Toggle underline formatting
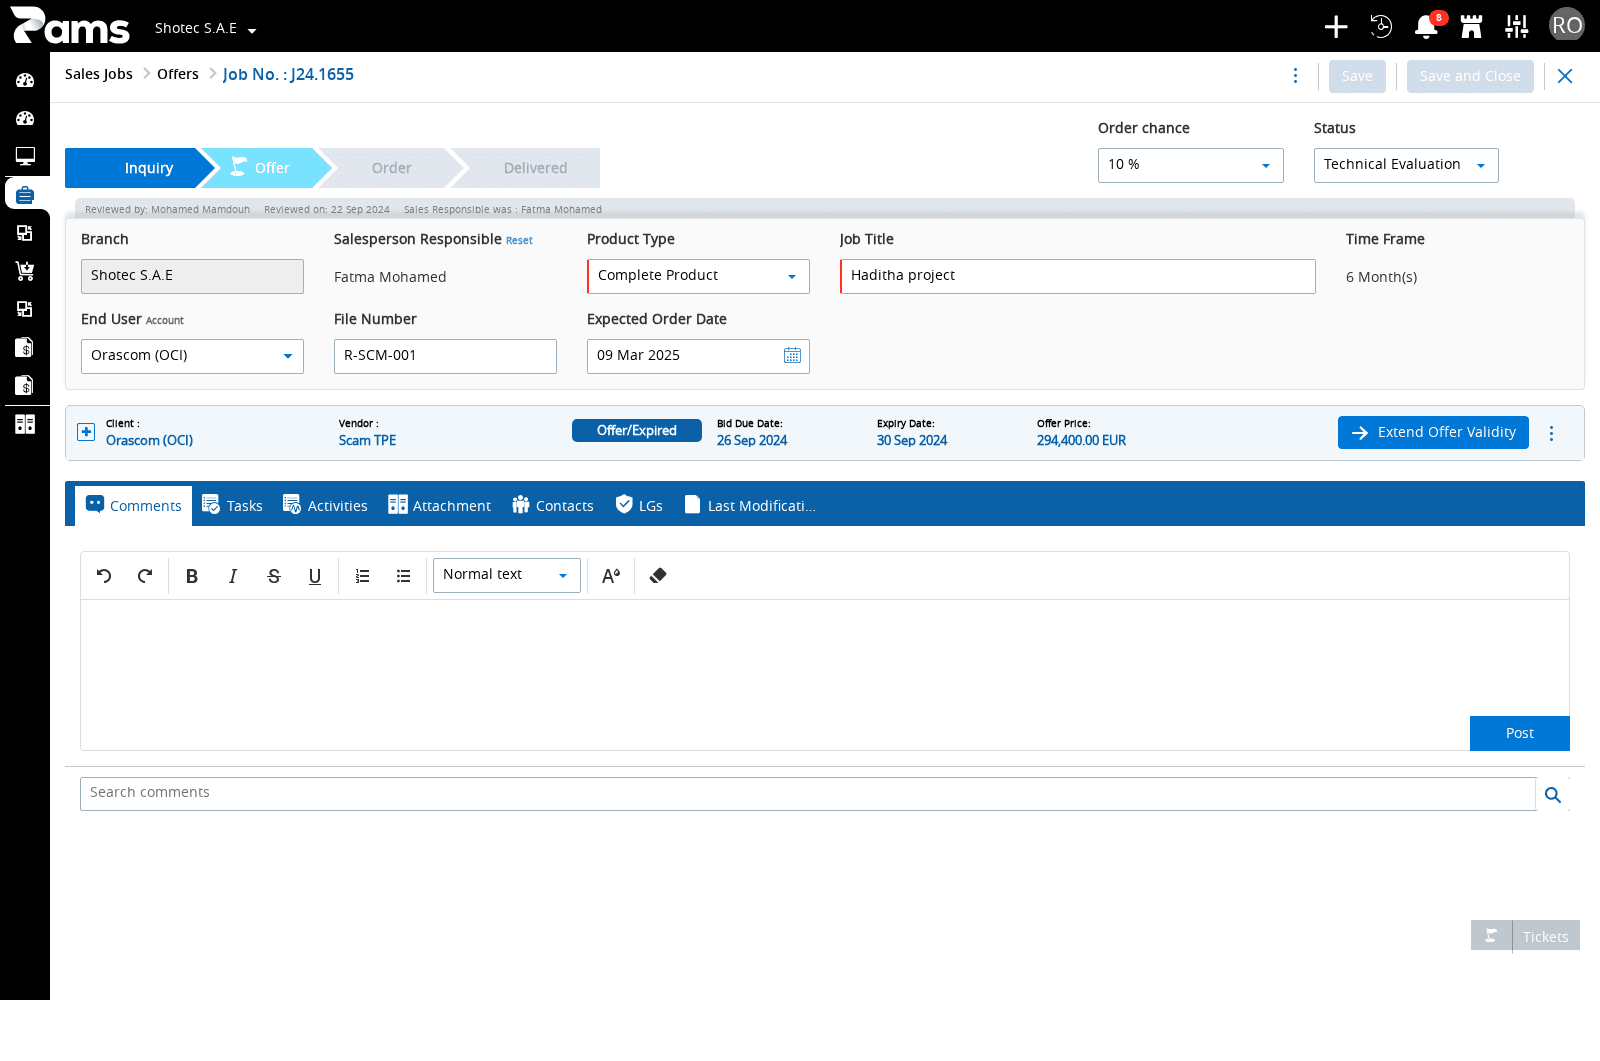The height and width of the screenshot is (1061, 1600). 315,576
